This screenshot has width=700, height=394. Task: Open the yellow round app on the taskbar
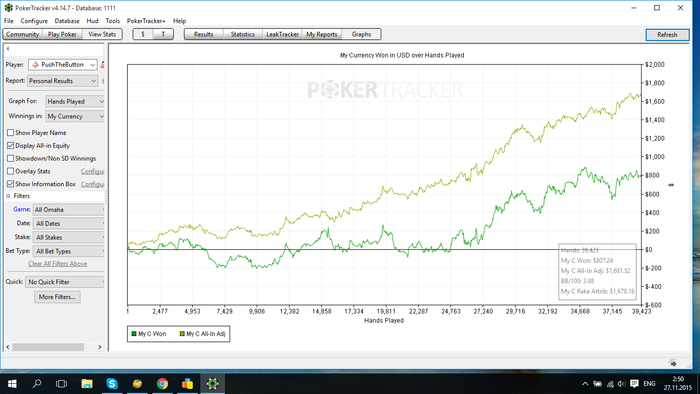click(137, 384)
